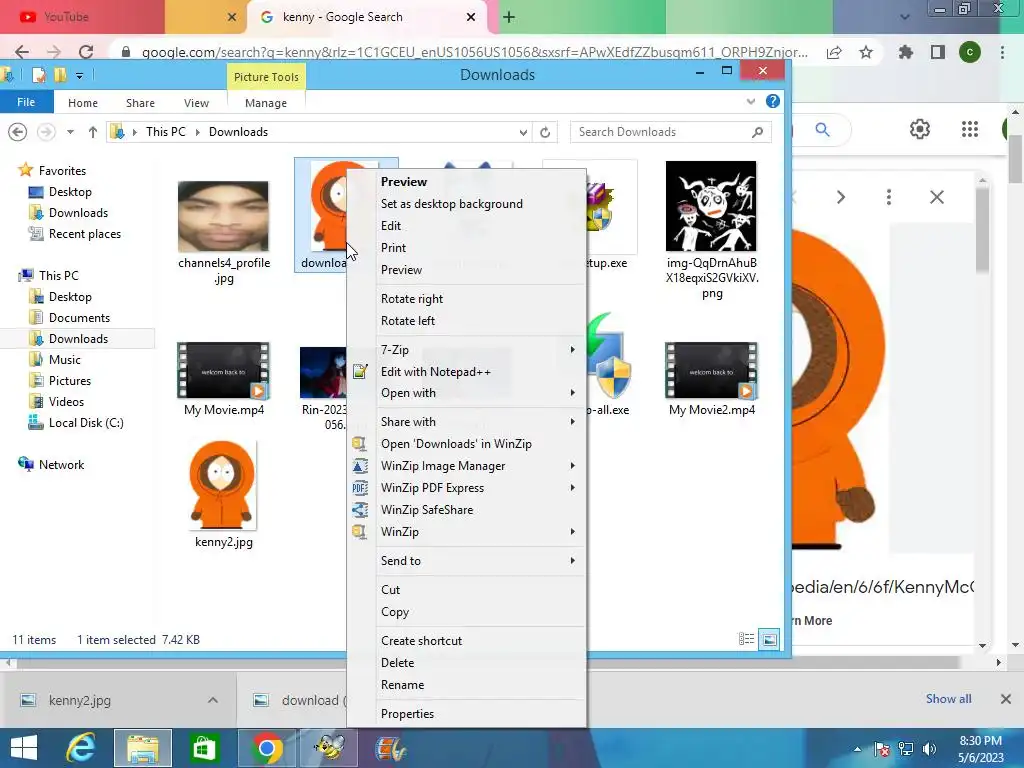Screen dimensions: 1024x768
Task: Open the File ribbon tab
Action: tap(26, 103)
